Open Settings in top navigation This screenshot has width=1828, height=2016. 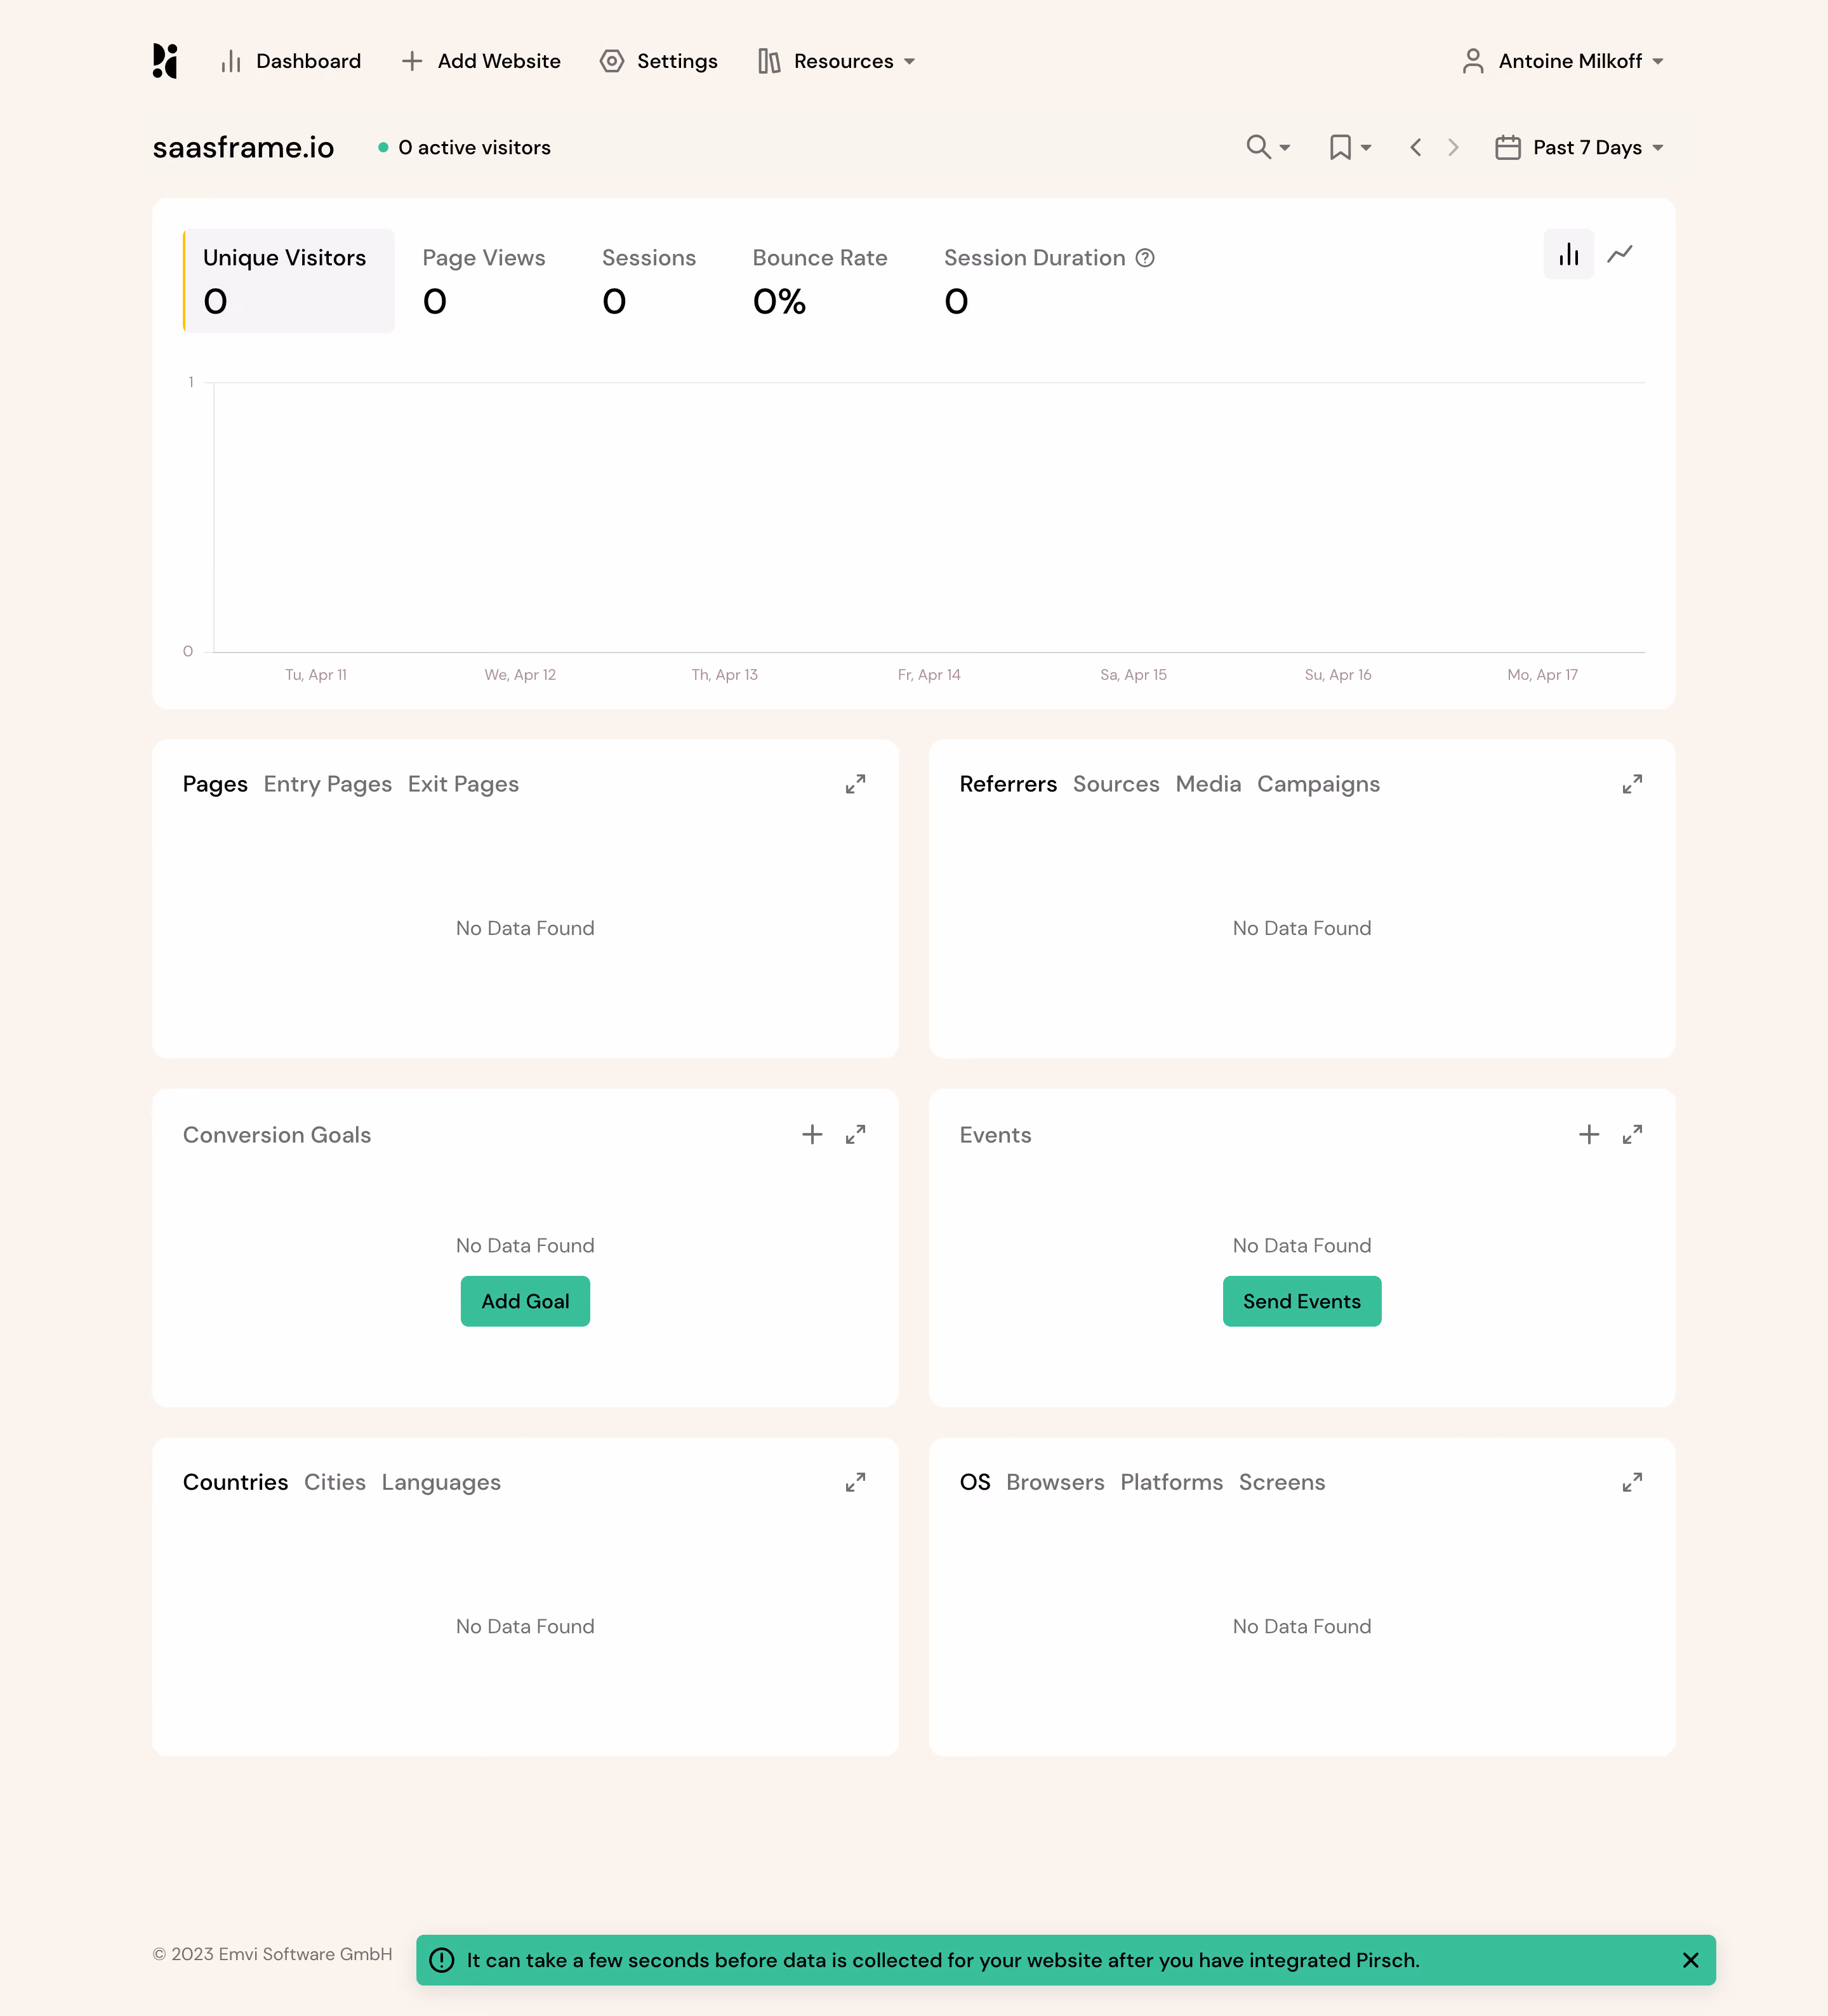coord(658,61)
